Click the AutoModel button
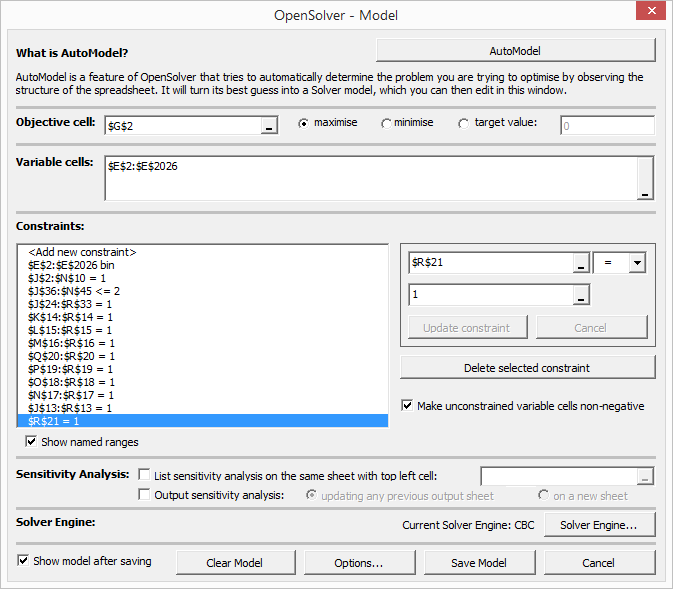The width and height of the screenshot is (673, 589). [x=515, y=51]
